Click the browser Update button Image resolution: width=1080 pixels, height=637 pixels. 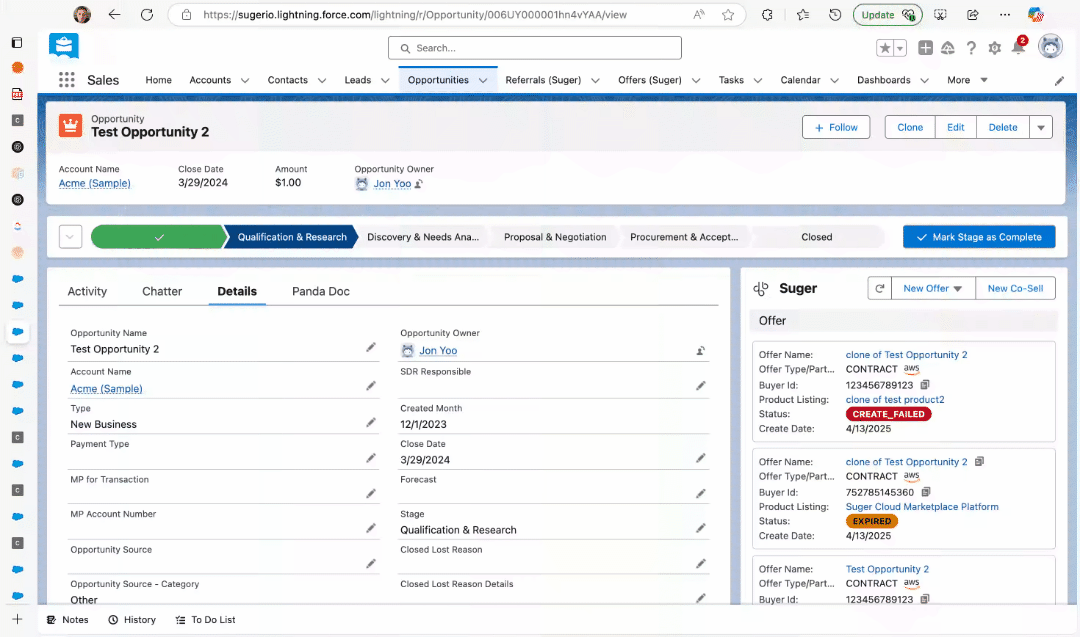(887, 14)
